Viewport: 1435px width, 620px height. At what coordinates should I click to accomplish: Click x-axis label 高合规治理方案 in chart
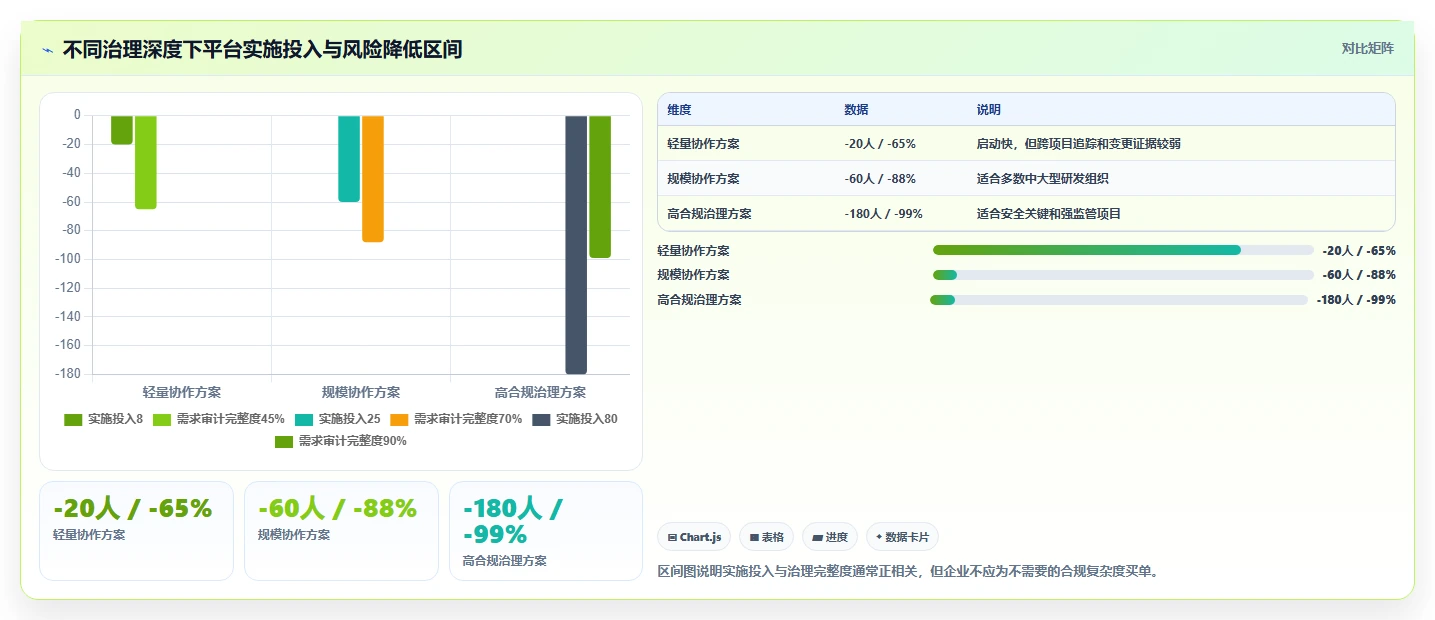click(540, 392)
